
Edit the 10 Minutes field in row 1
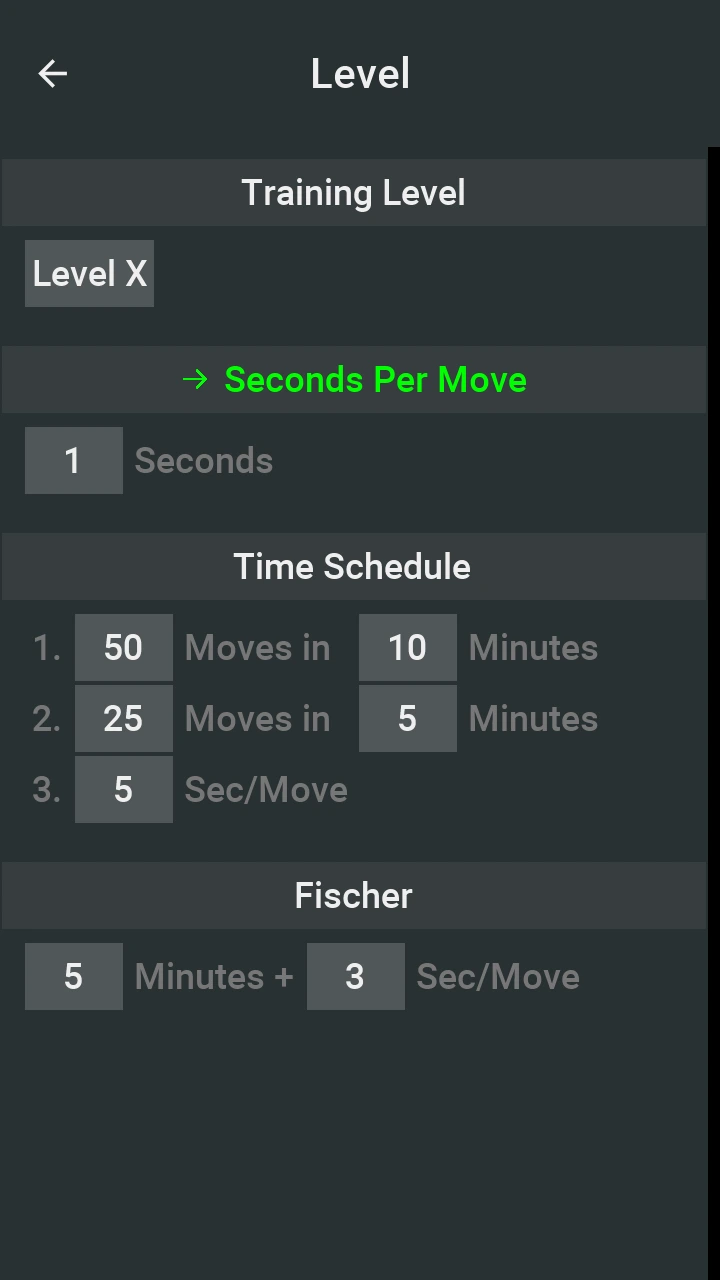[x=407, y=648]
